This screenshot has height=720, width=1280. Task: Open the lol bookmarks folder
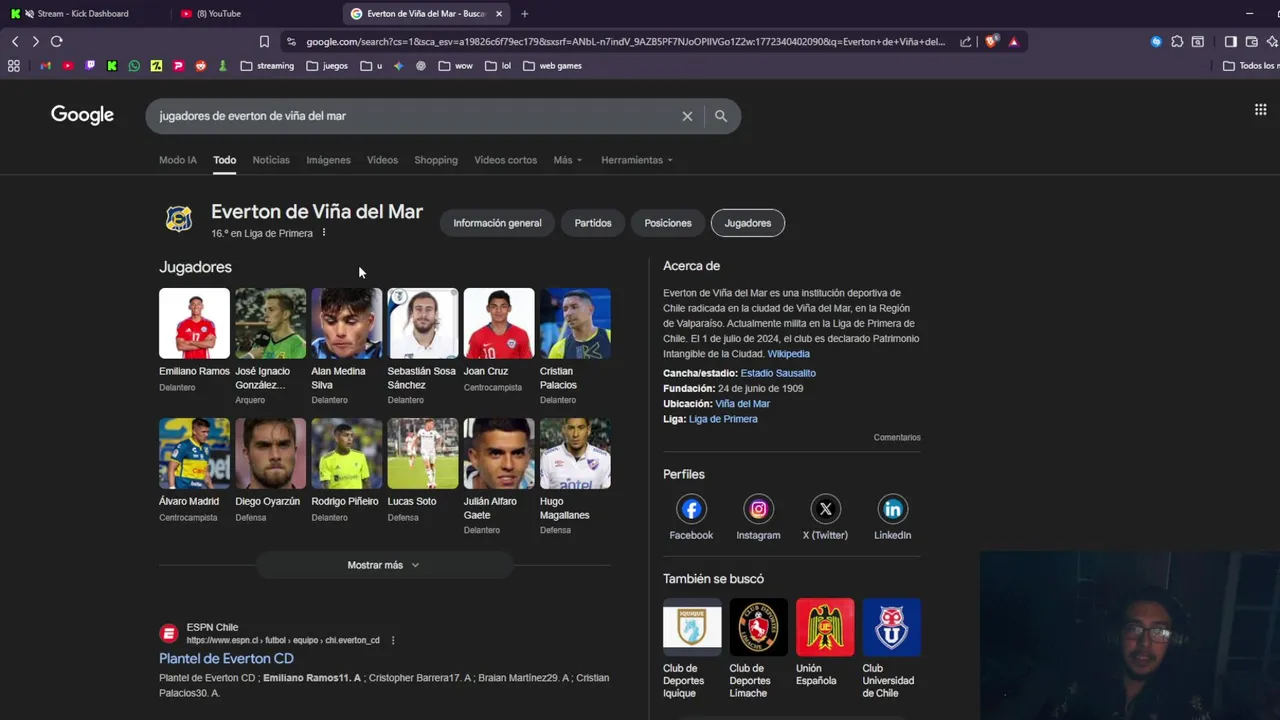point(498,66)
